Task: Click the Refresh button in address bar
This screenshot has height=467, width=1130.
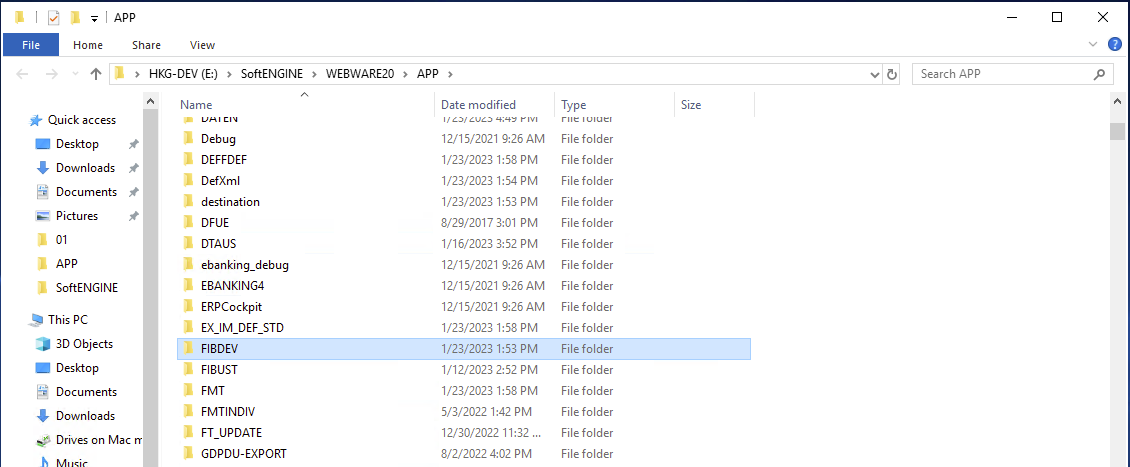Action: coord(892,74)
